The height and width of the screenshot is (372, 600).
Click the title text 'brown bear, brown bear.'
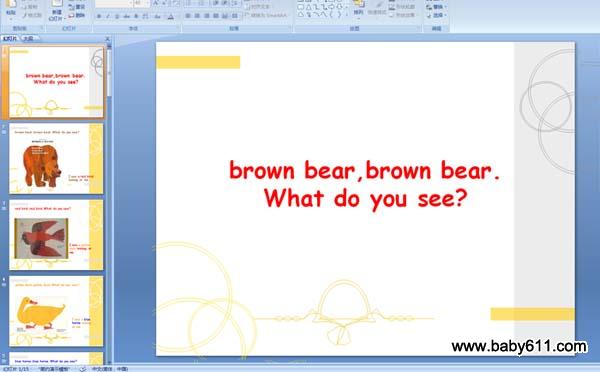[364, 170]
